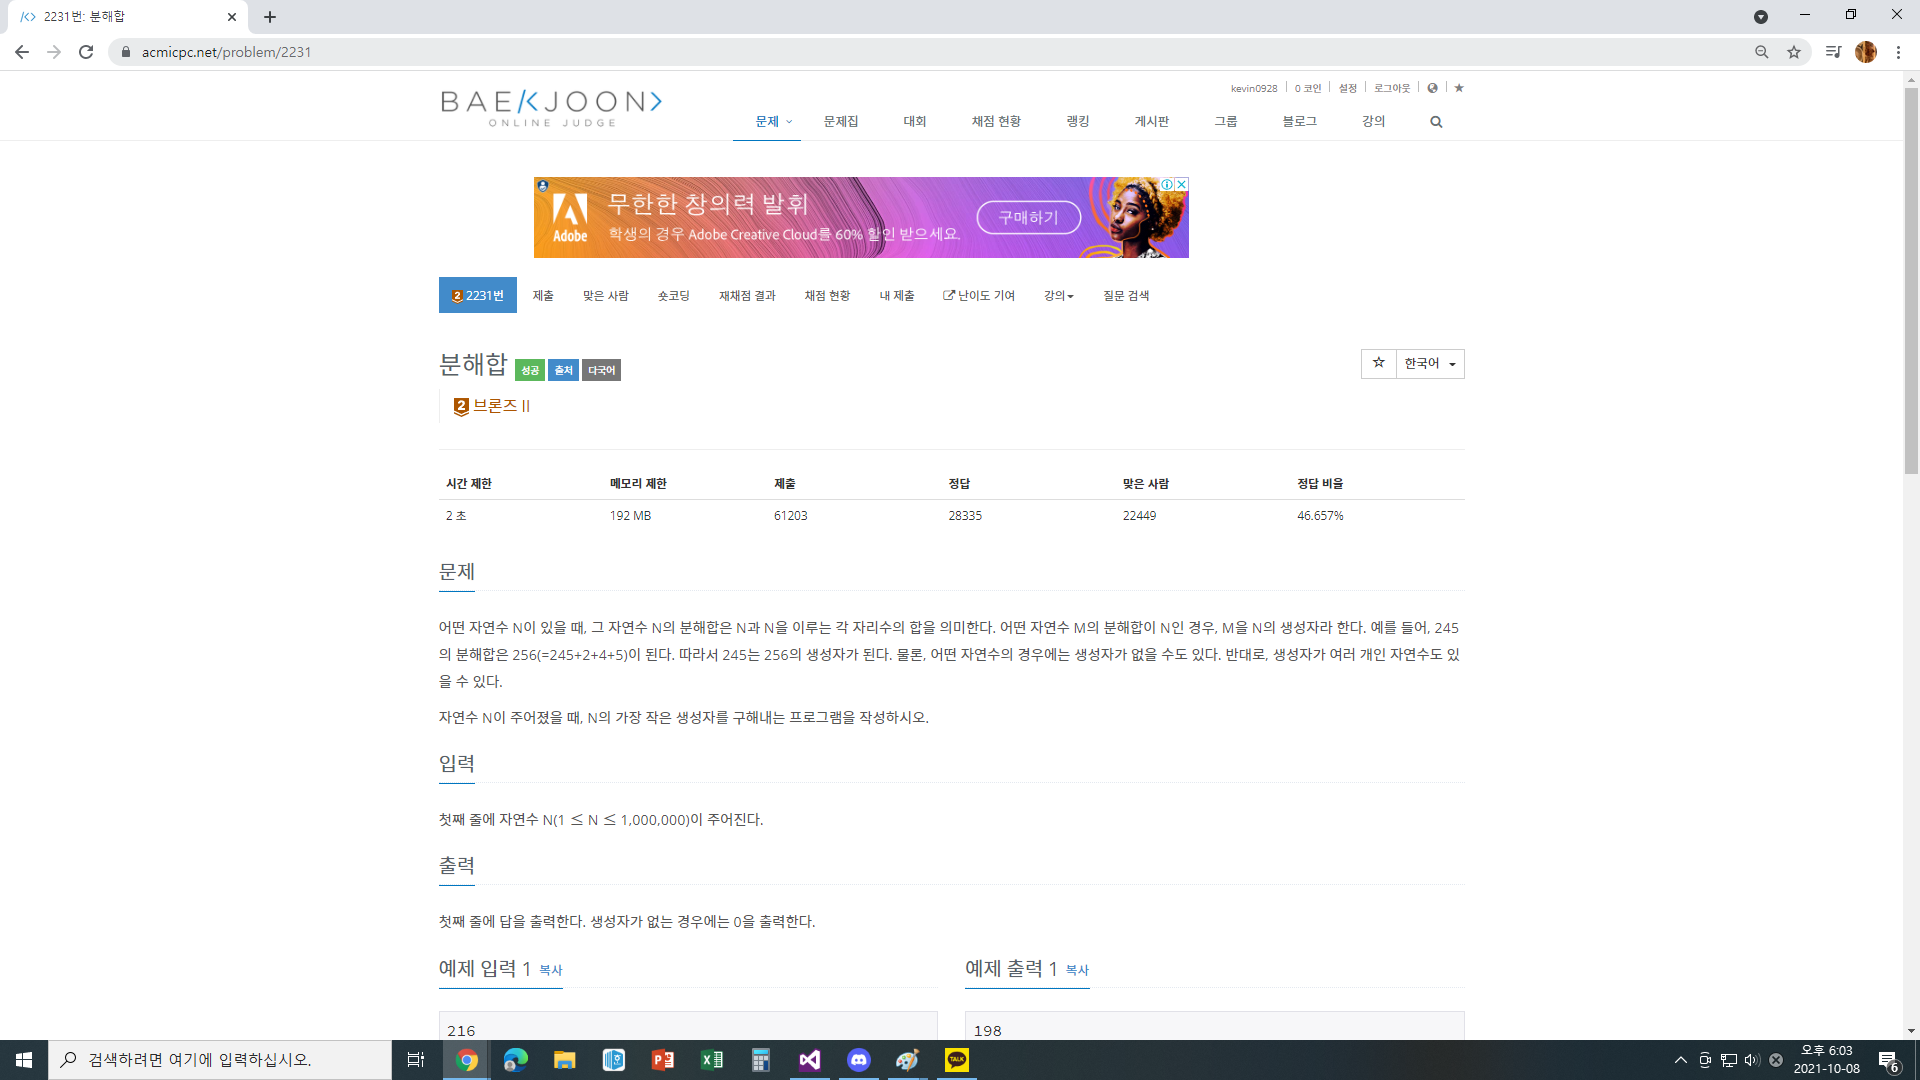1920x1080 pixels.
Task: Open the 제출 tab
Action: point(543,296)
